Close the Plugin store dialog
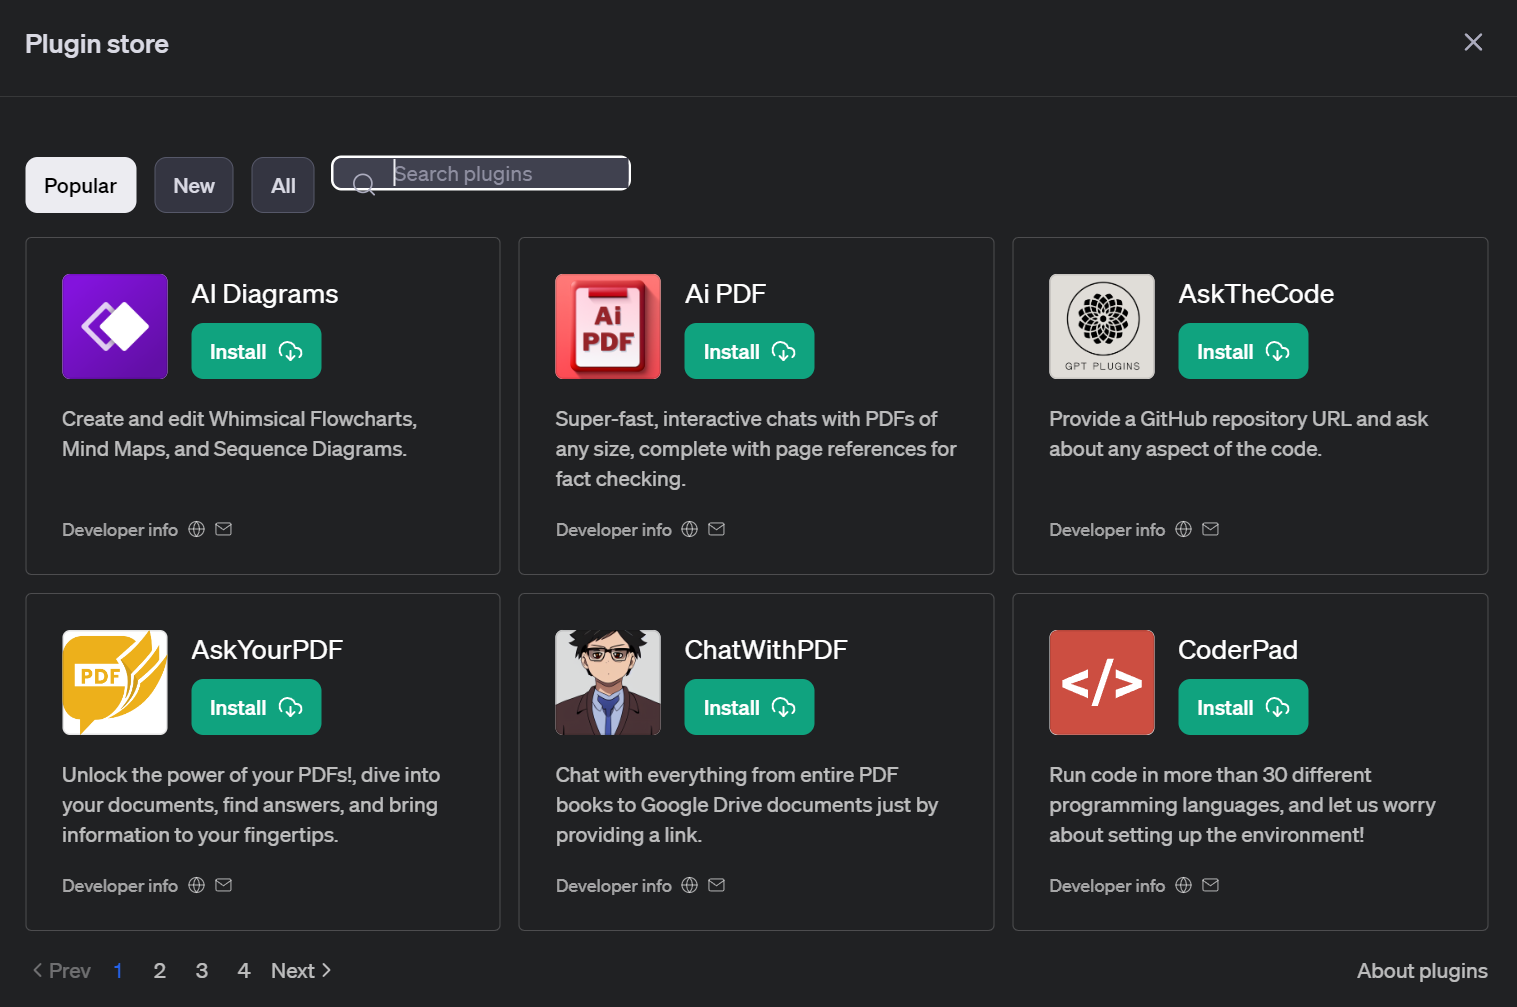Screen dimensions: 1517x1007 [1473, 42]
